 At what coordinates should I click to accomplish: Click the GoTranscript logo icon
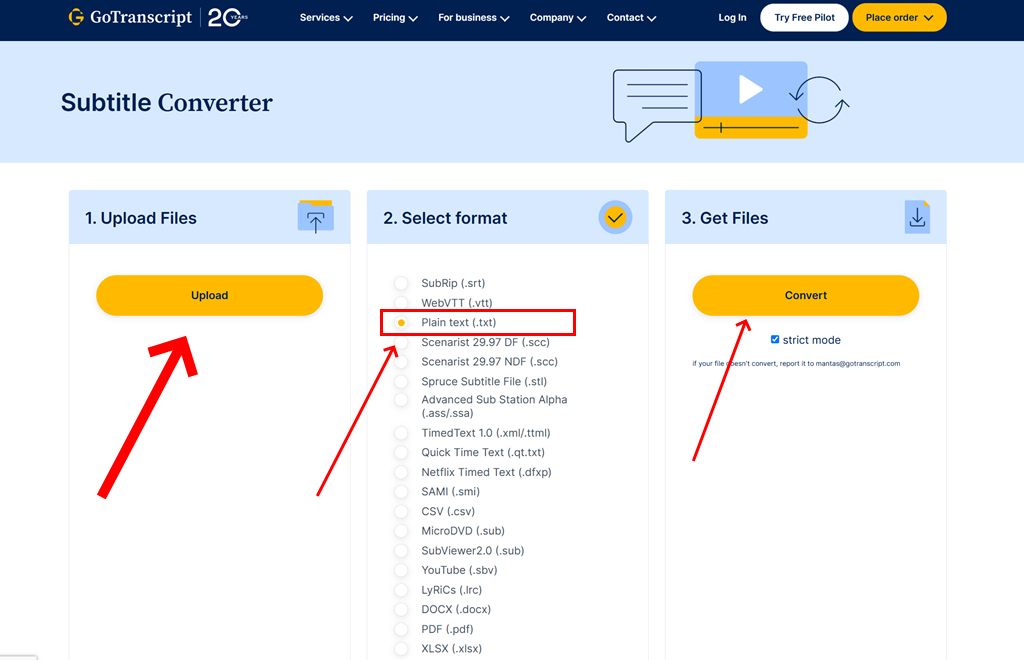[x=76, y=17]
